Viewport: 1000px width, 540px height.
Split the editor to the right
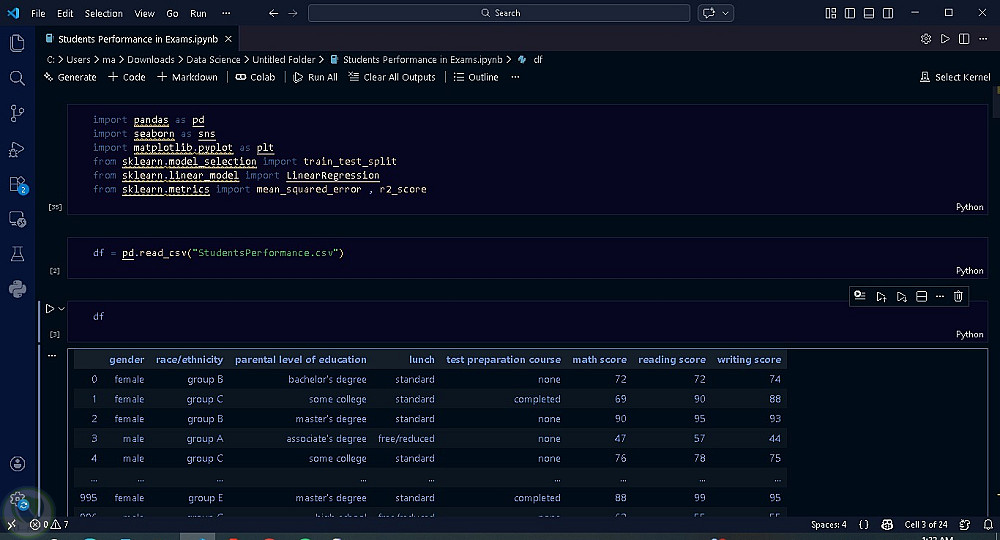964,39
